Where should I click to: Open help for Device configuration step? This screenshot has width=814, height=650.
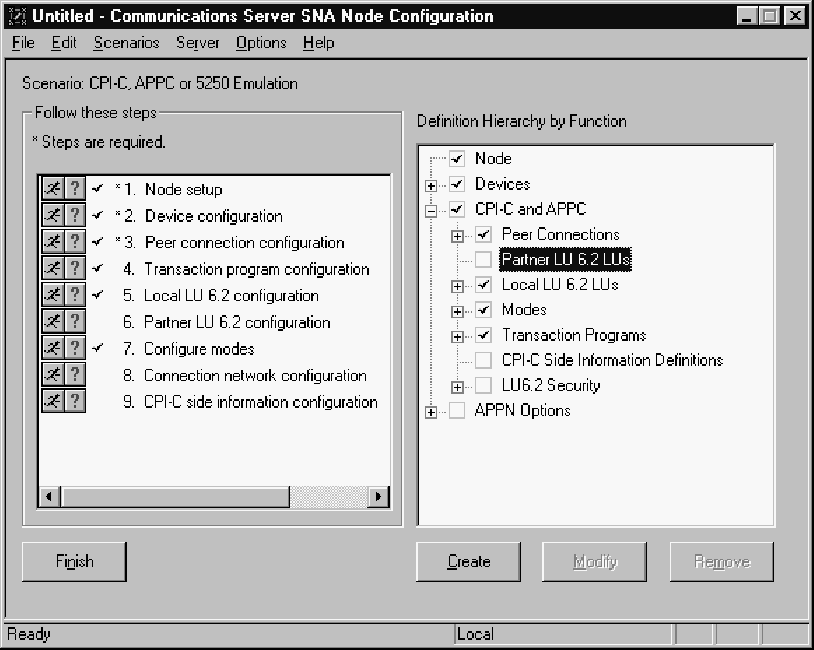point(75,215)
